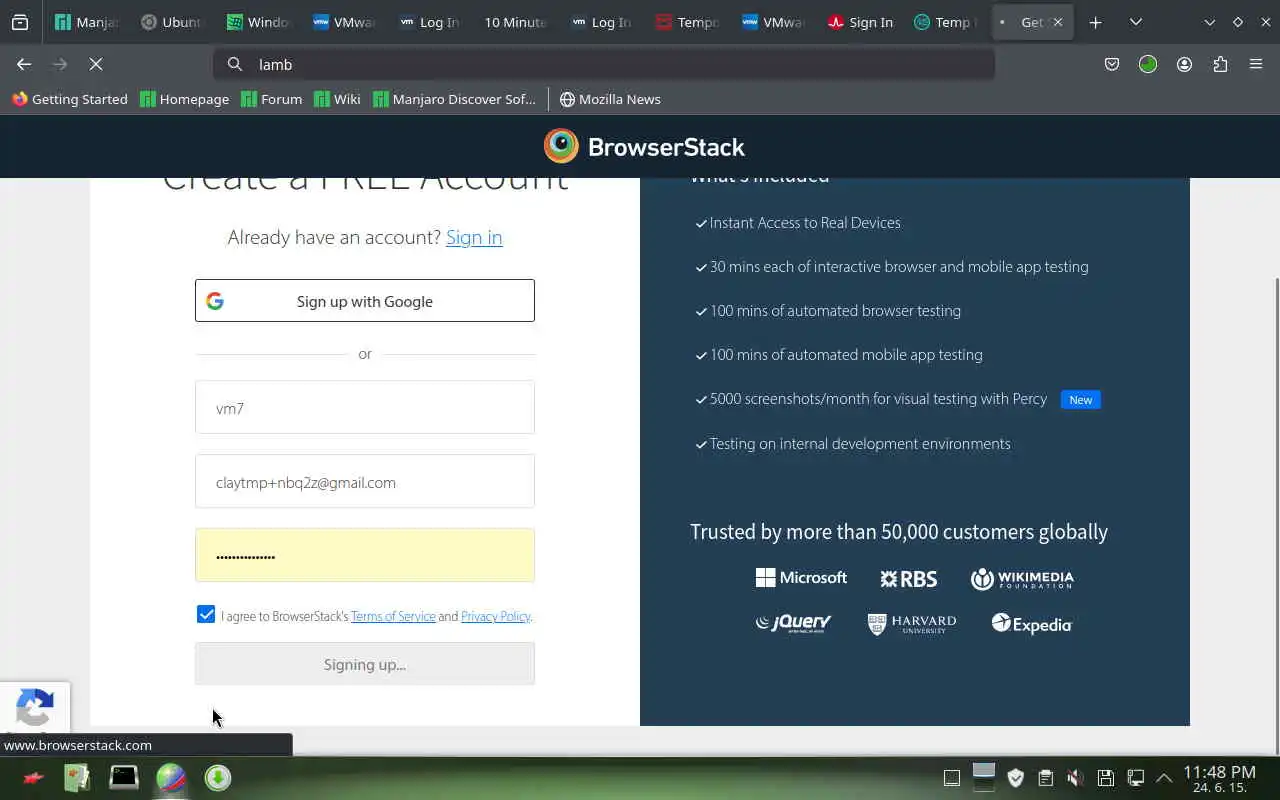The image size is (1280, 800).
Task: Open a new browser tab
Action: click(x=1096, y=22)
